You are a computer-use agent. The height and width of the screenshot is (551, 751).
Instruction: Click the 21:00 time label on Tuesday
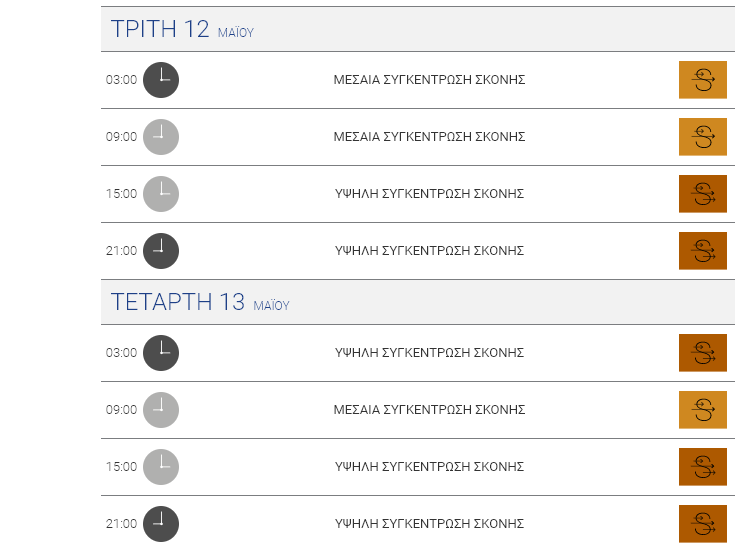pos(121,251)
